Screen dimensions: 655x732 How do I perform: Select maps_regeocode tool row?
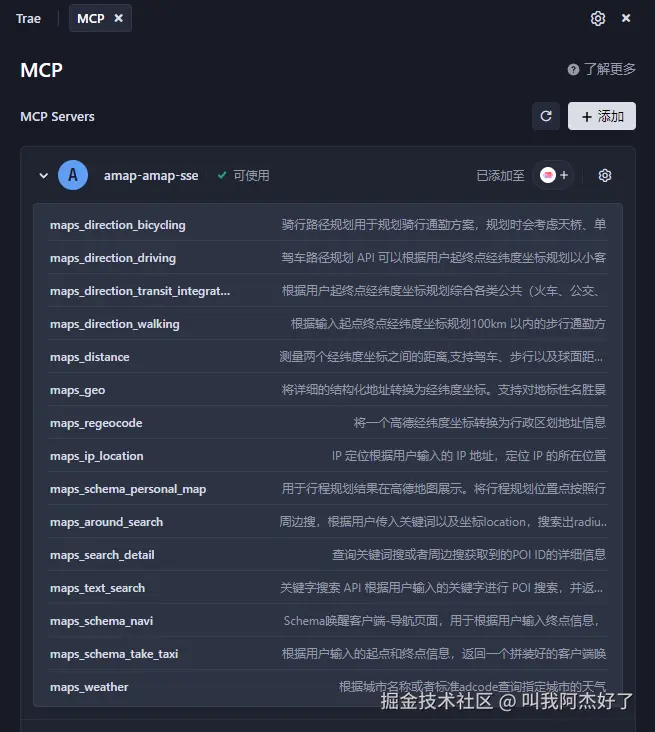click(x=327, y=423)
